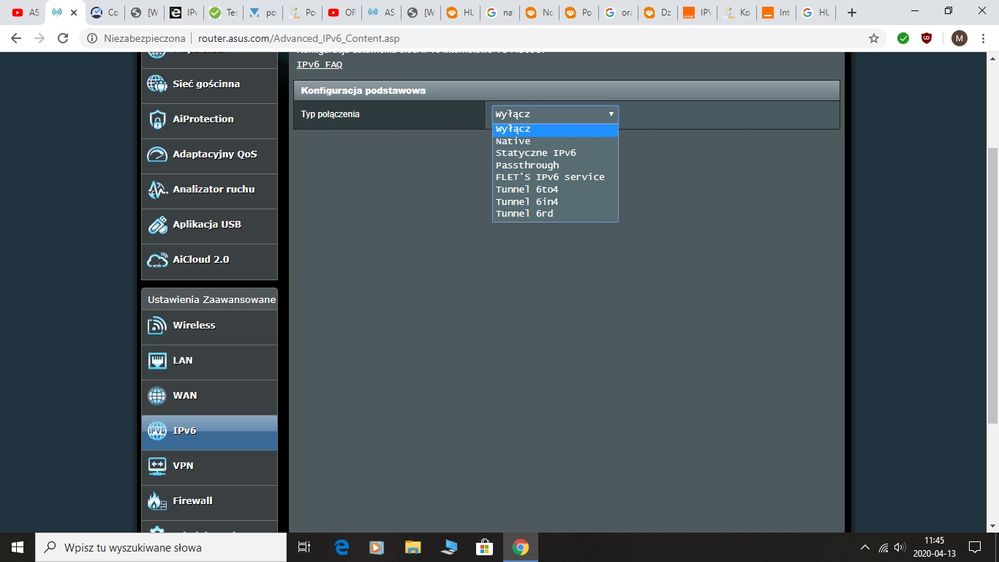Click the Analizator ruchu icon
The width and height of the screenshot is (999, 562).
pyautogui.click(x=157, y=190)
